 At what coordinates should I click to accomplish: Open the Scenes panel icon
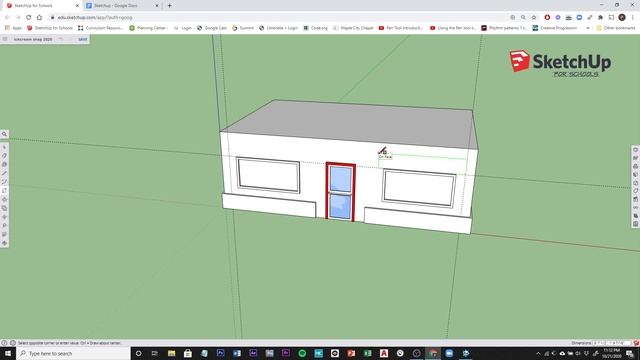tap(636, 199)
